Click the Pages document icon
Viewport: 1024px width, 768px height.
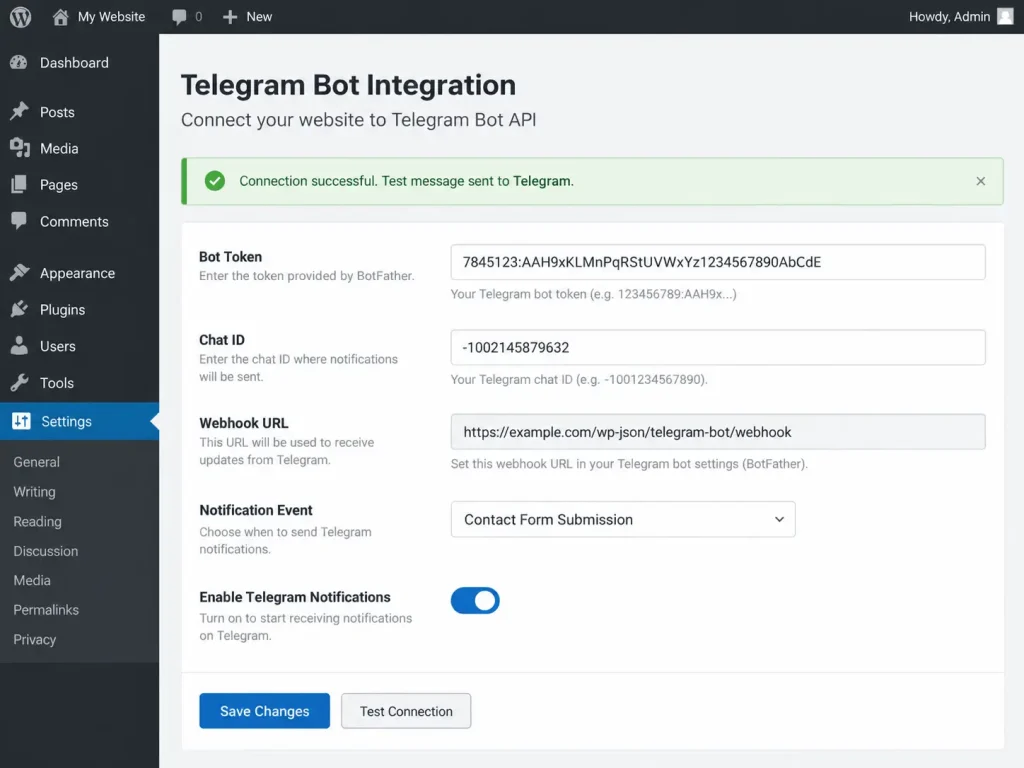(x=19, y=185)
